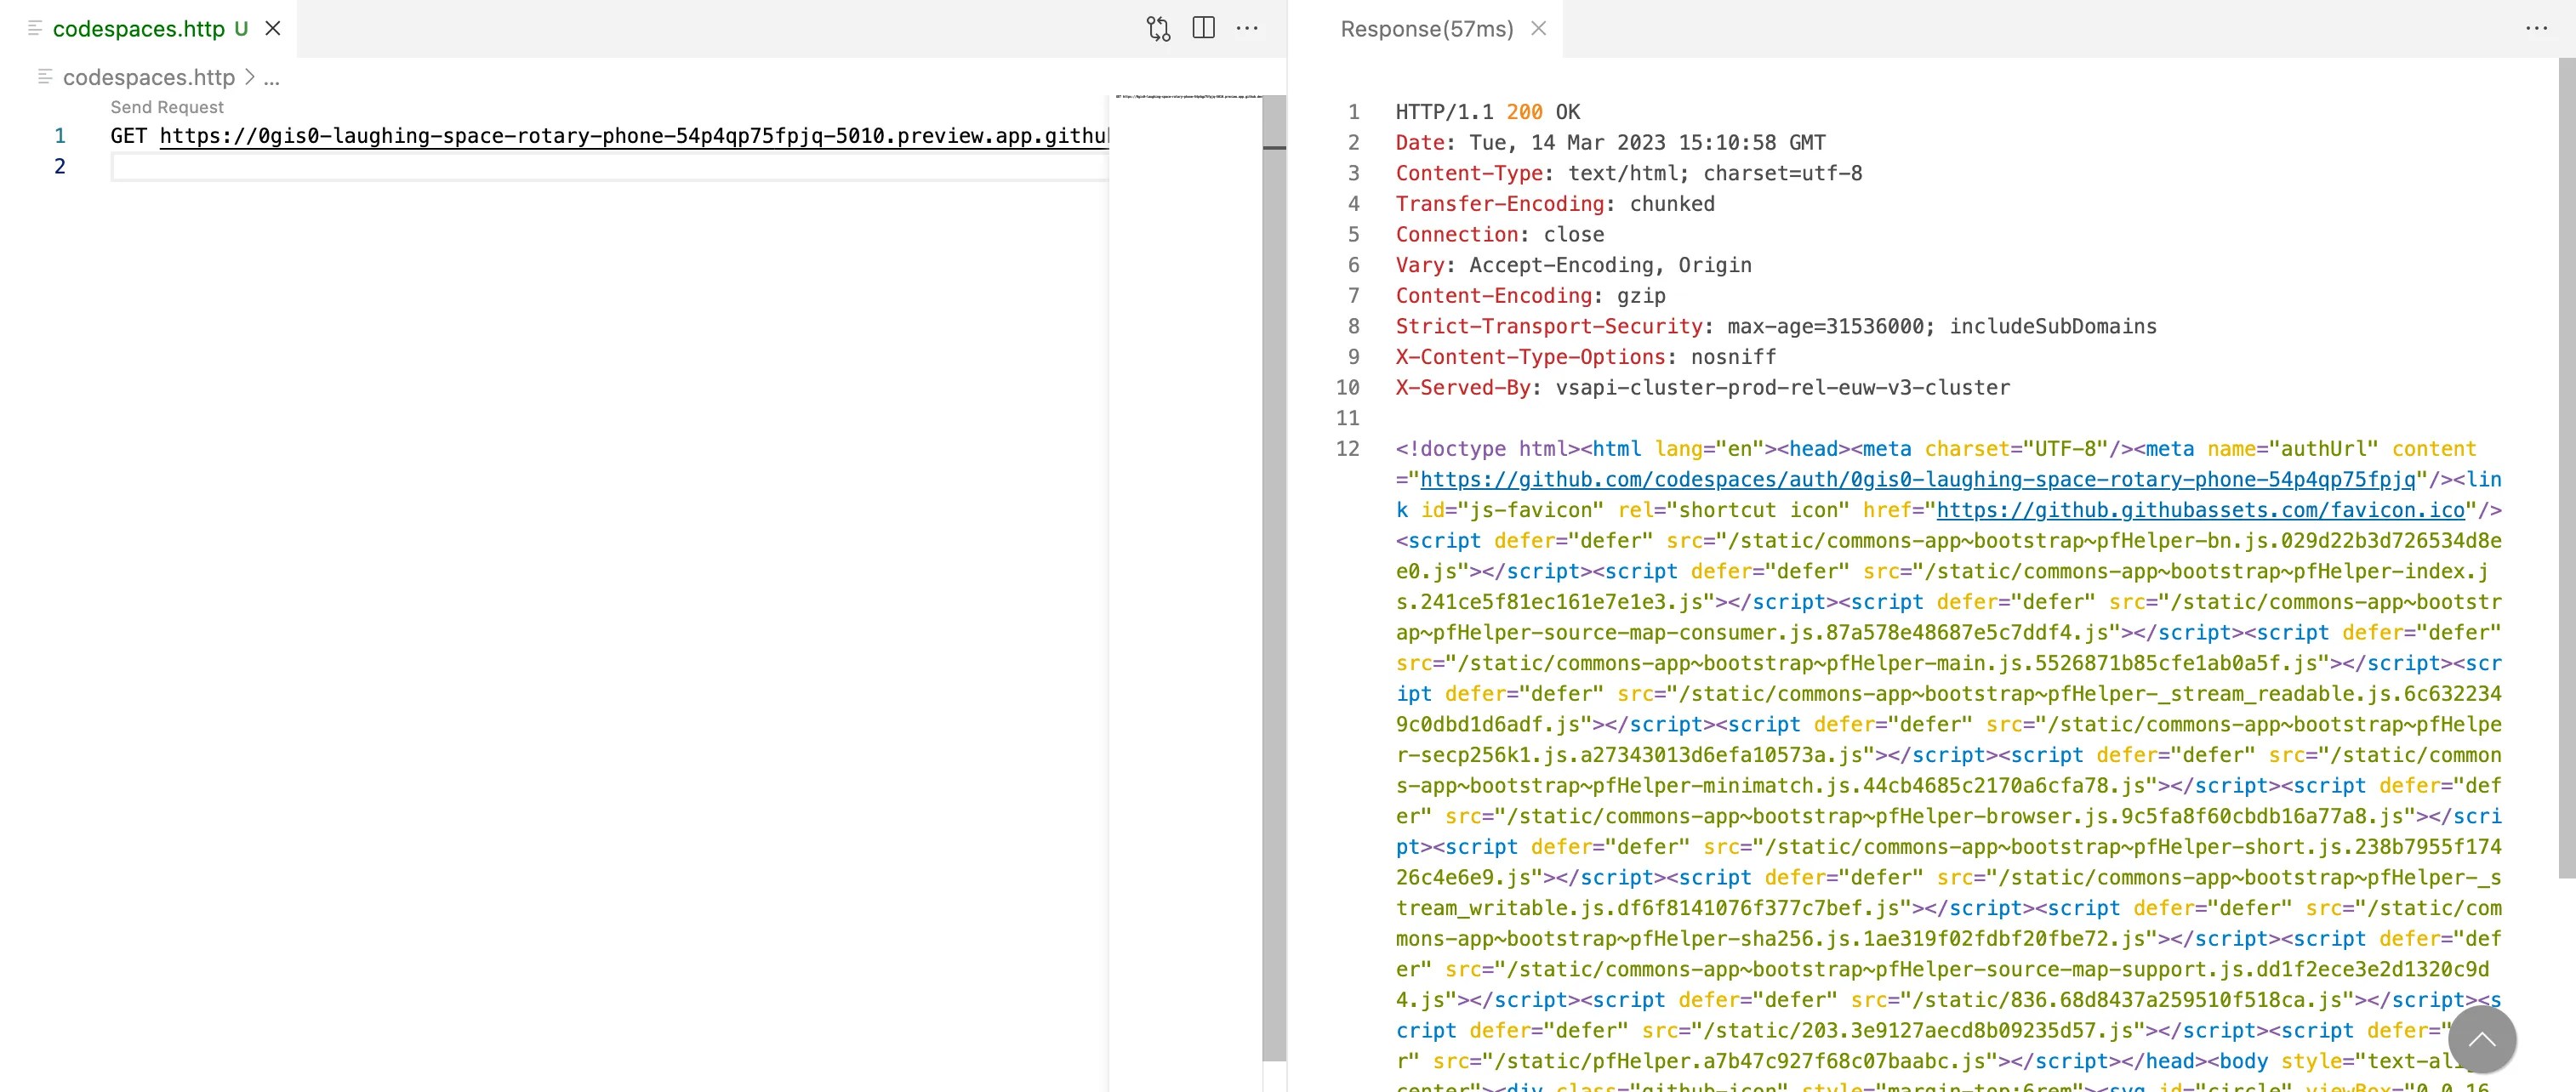This screenshot has width=2576, height=1092.
Task: Click codespaces.http in the breadcrumb
Action: click(149, 77)
